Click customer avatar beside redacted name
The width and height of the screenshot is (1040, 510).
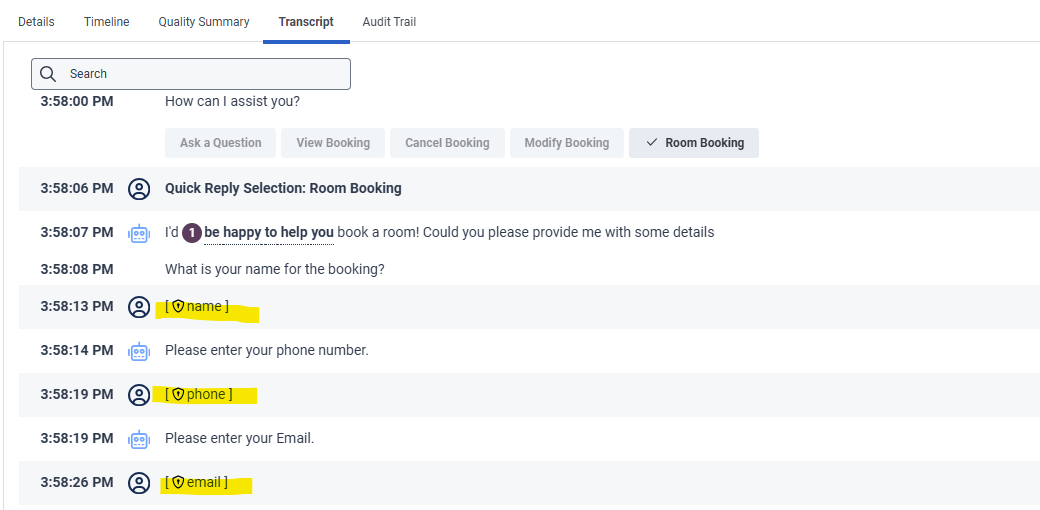[139, 307]
